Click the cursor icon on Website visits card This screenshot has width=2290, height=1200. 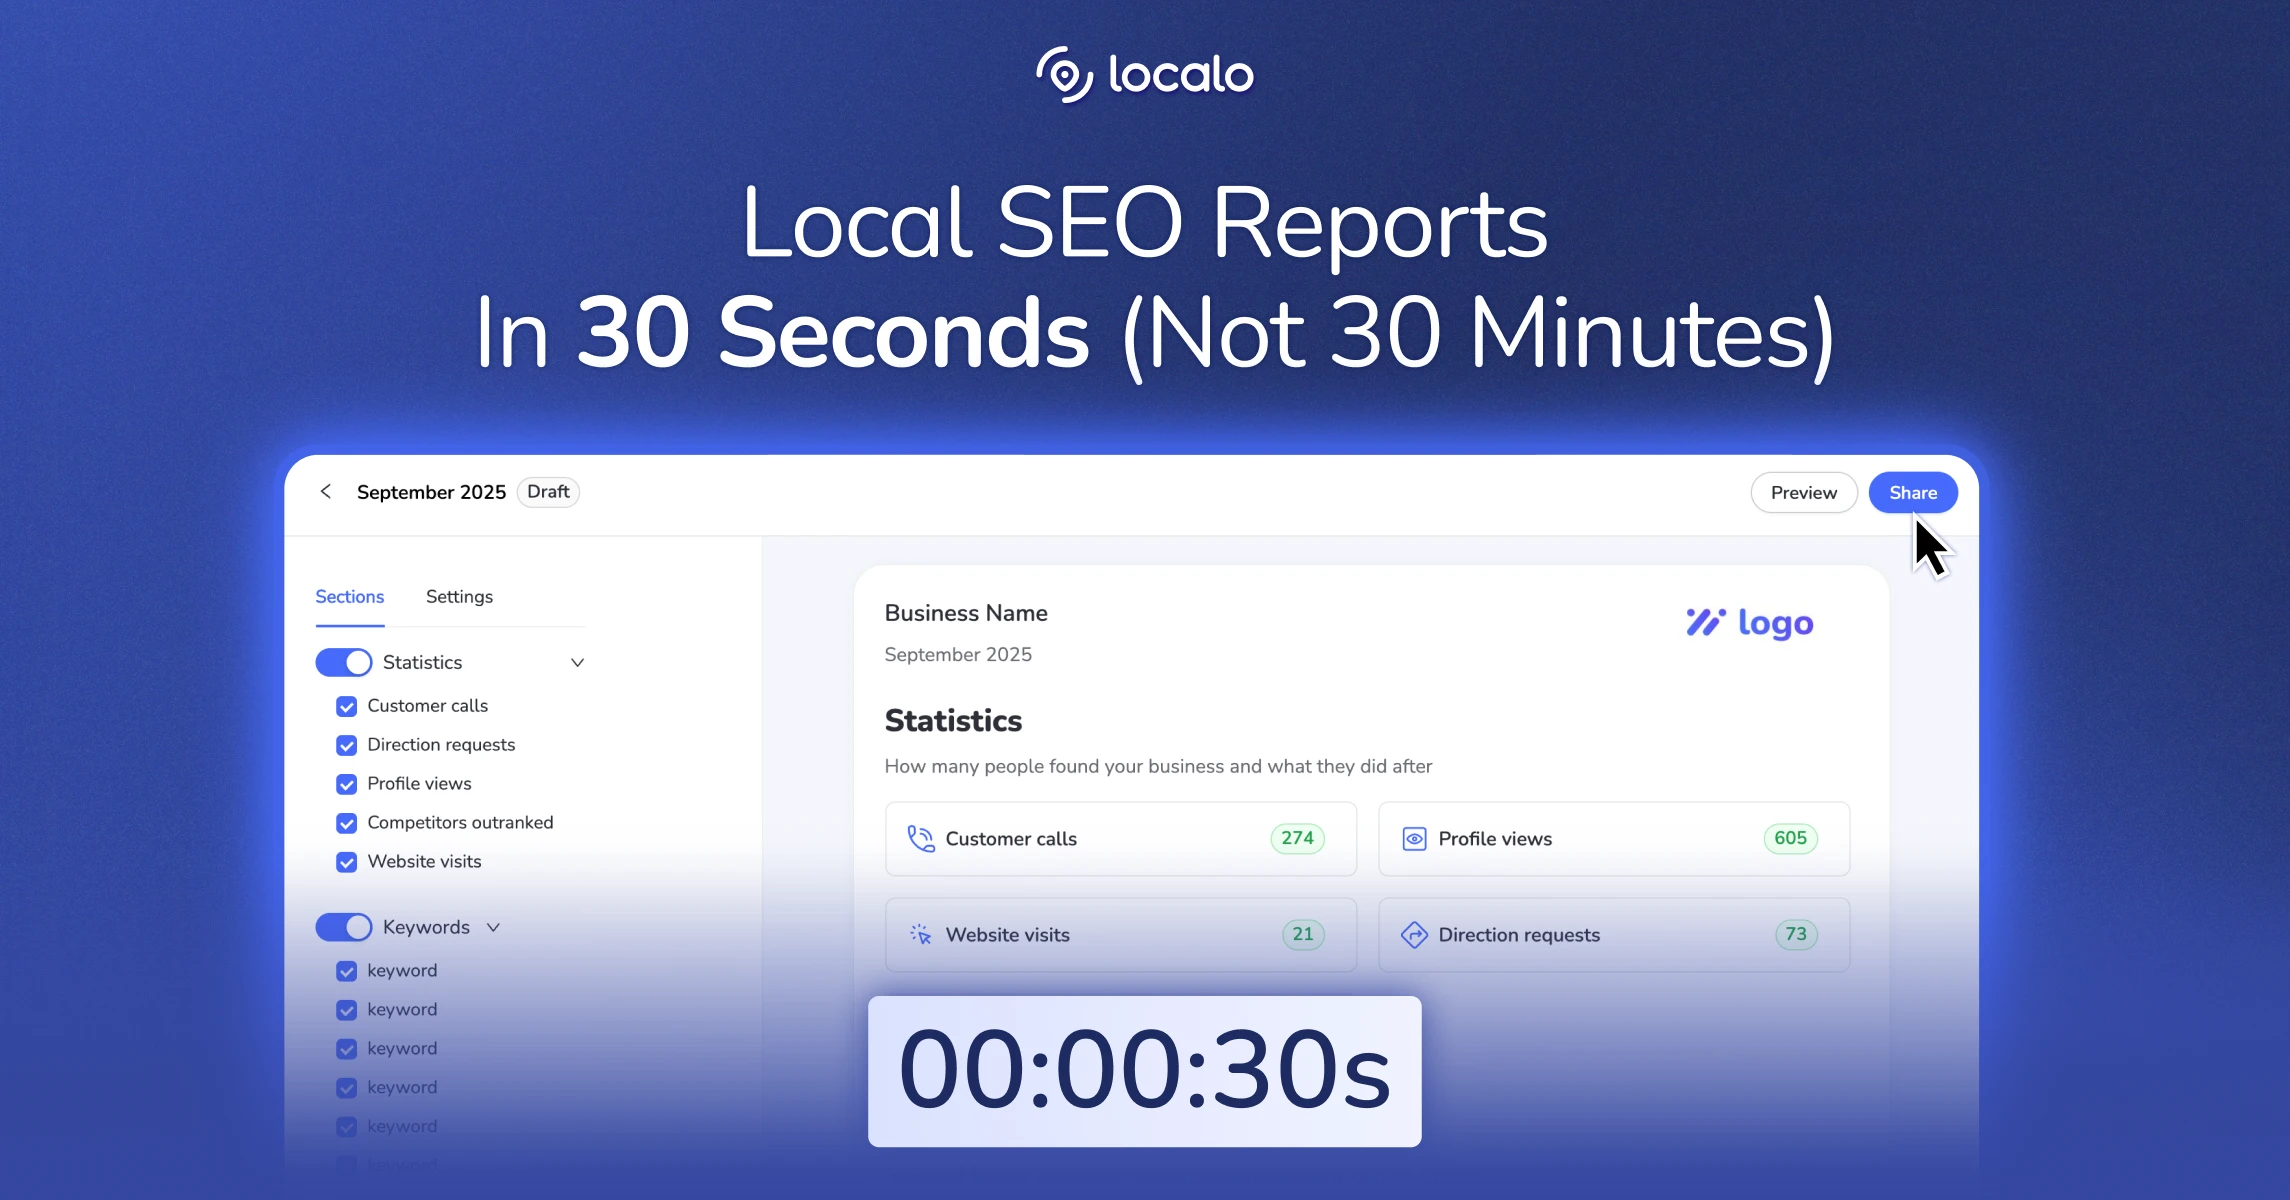coord(919,934)
